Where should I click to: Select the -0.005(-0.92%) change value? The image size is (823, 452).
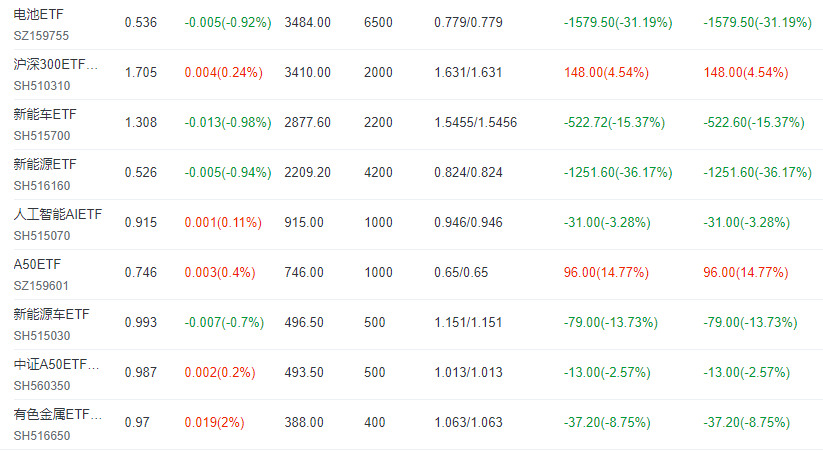coord(228,23)
